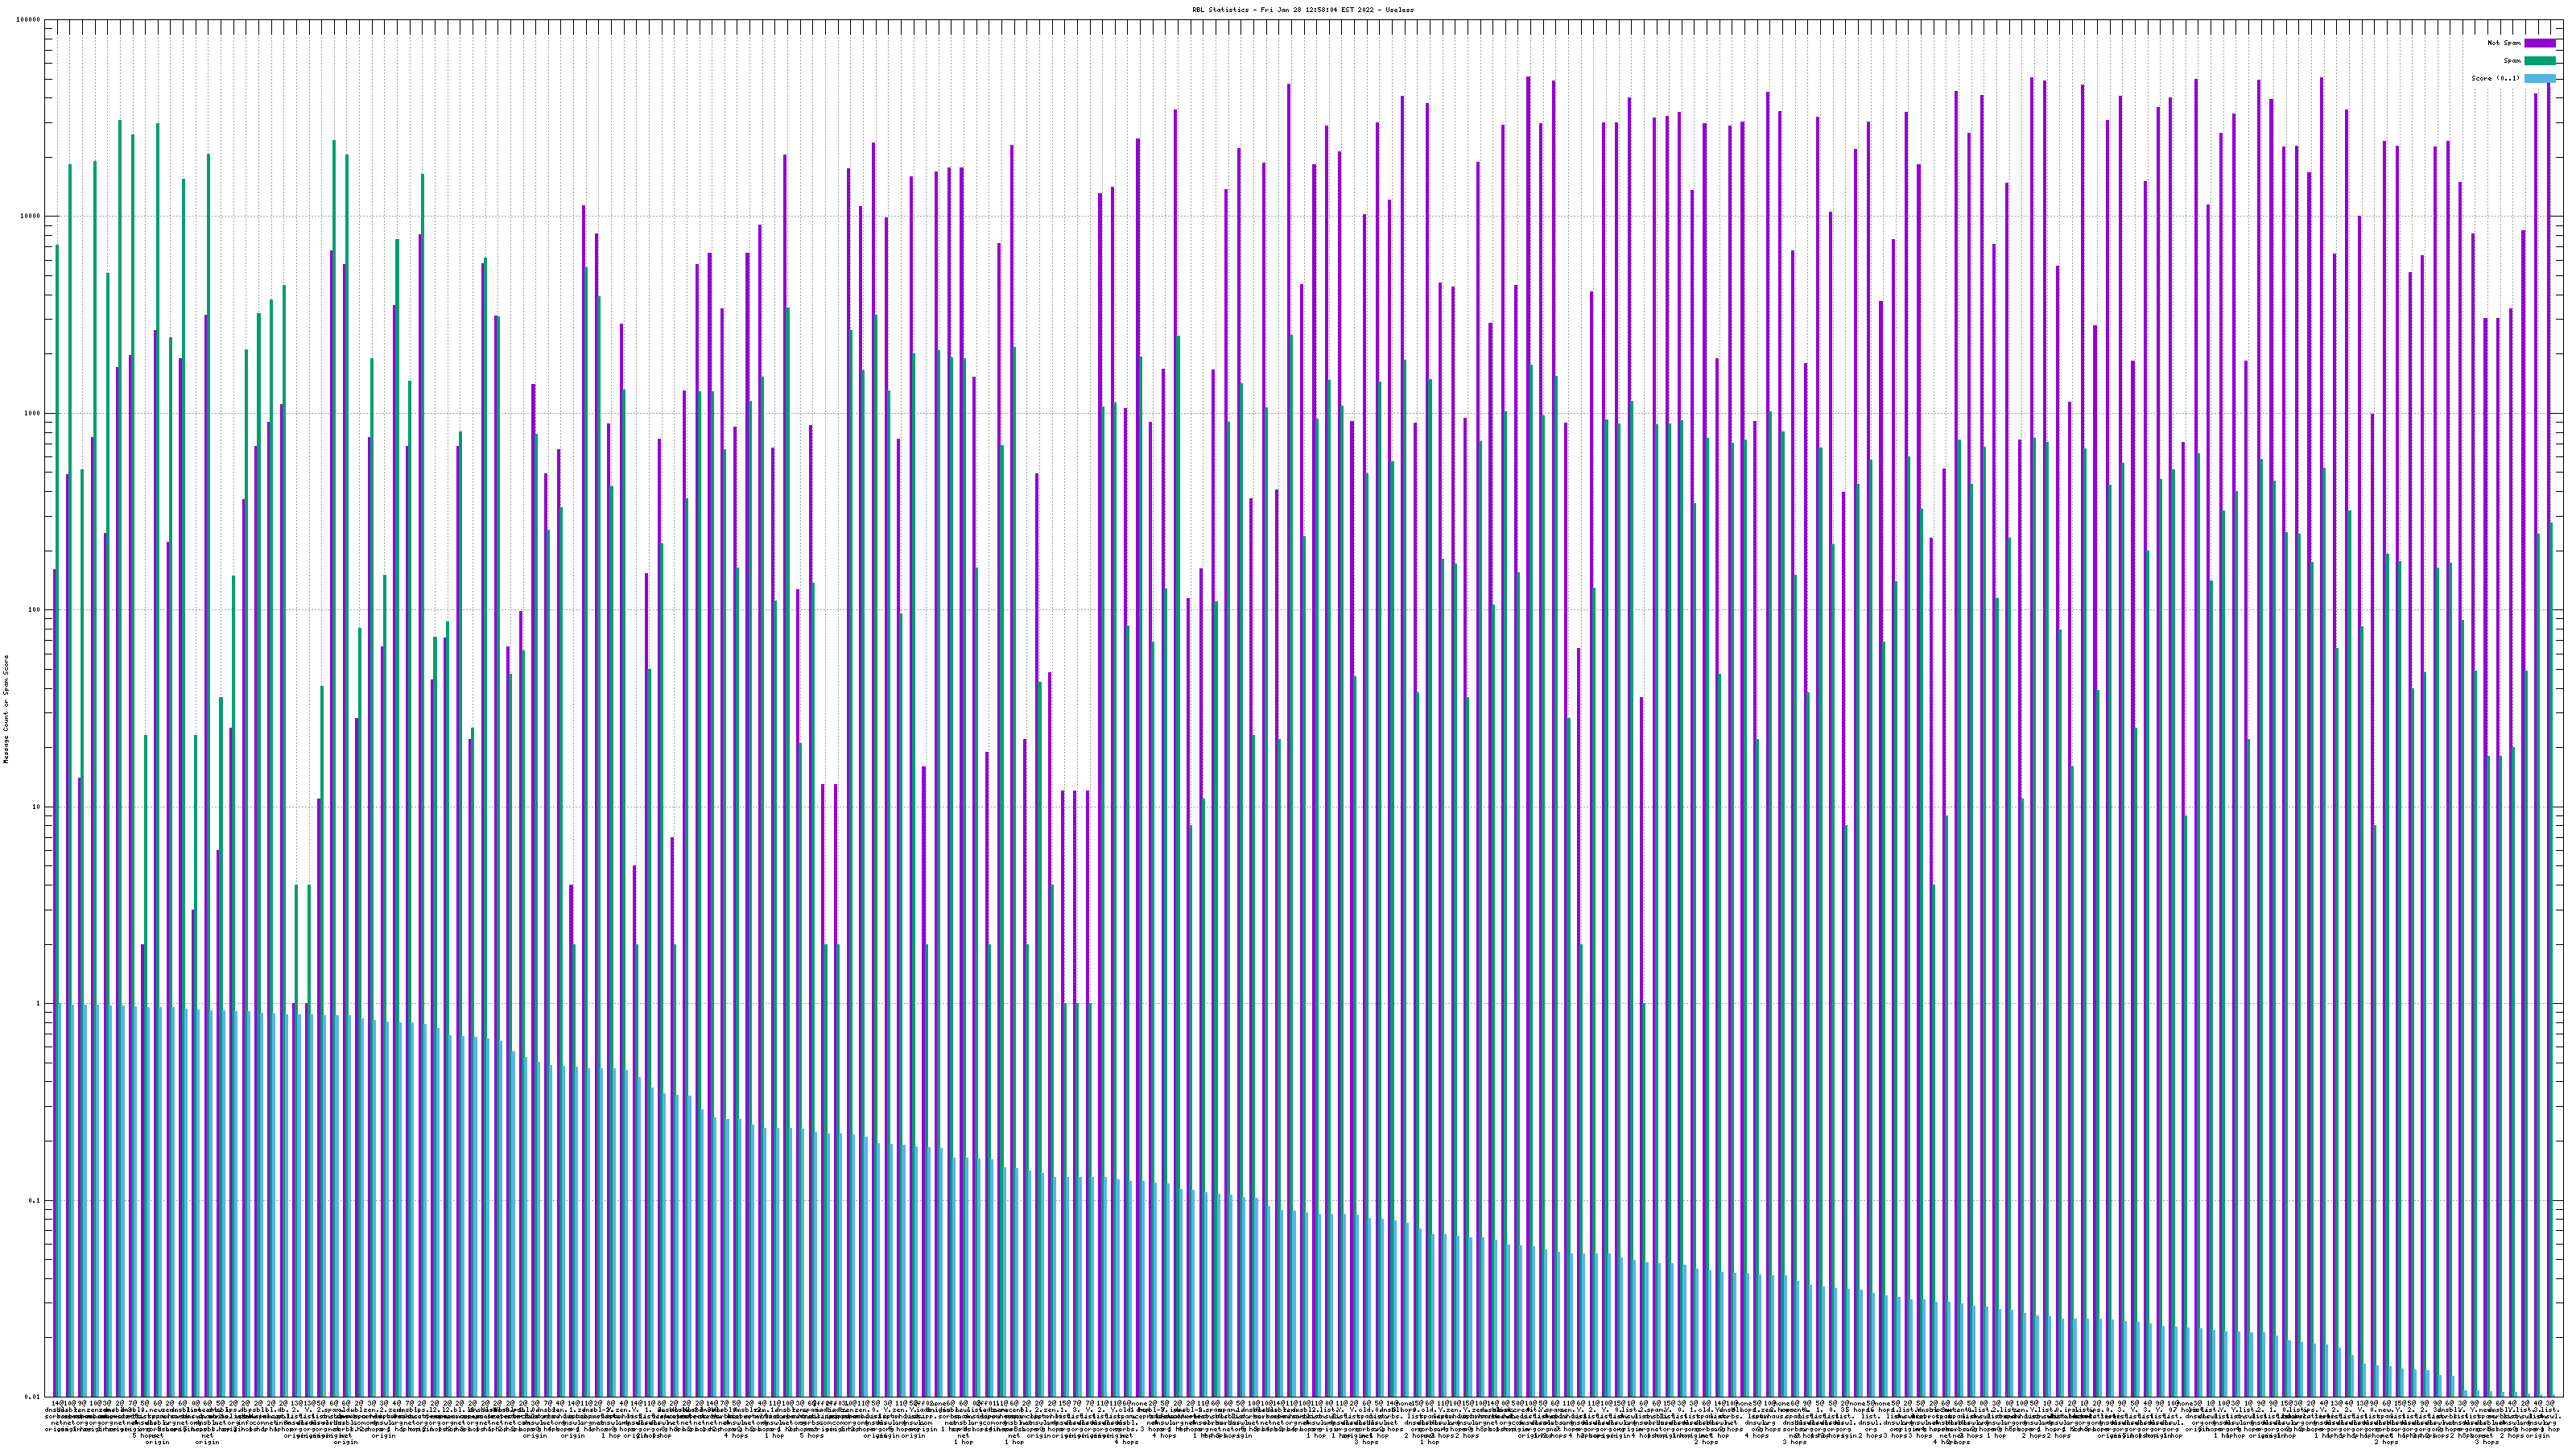Click the 0.01 y-axis tick label
The image size is (2576, 1449).
(x=33, y=1397)
